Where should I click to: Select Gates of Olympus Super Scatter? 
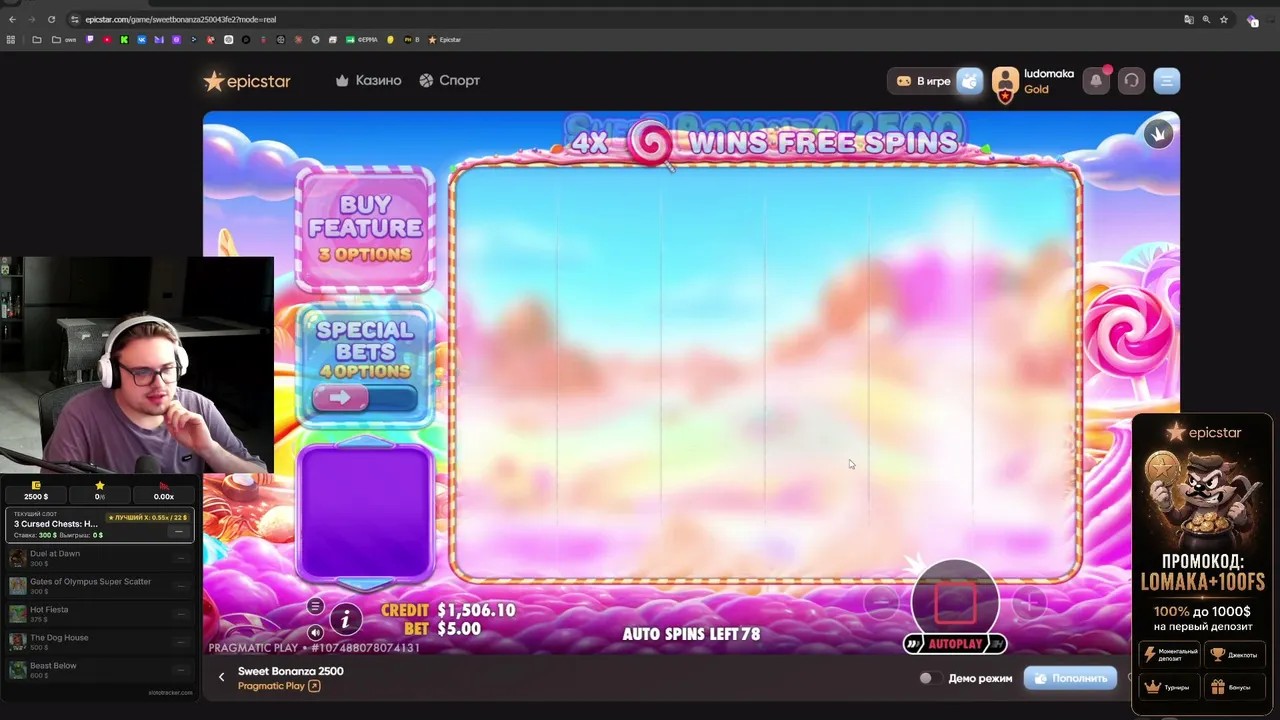click(100, 585)
